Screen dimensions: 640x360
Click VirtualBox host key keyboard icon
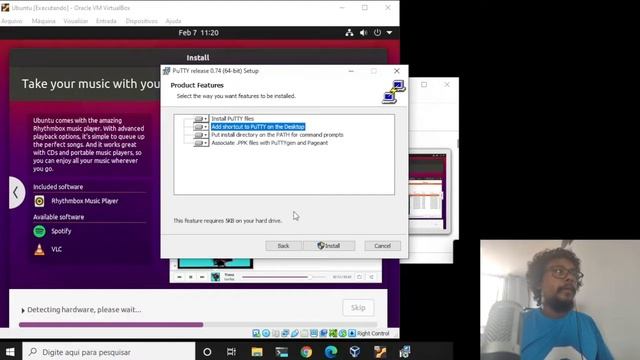pyautogui.click(x=352, y=333)
